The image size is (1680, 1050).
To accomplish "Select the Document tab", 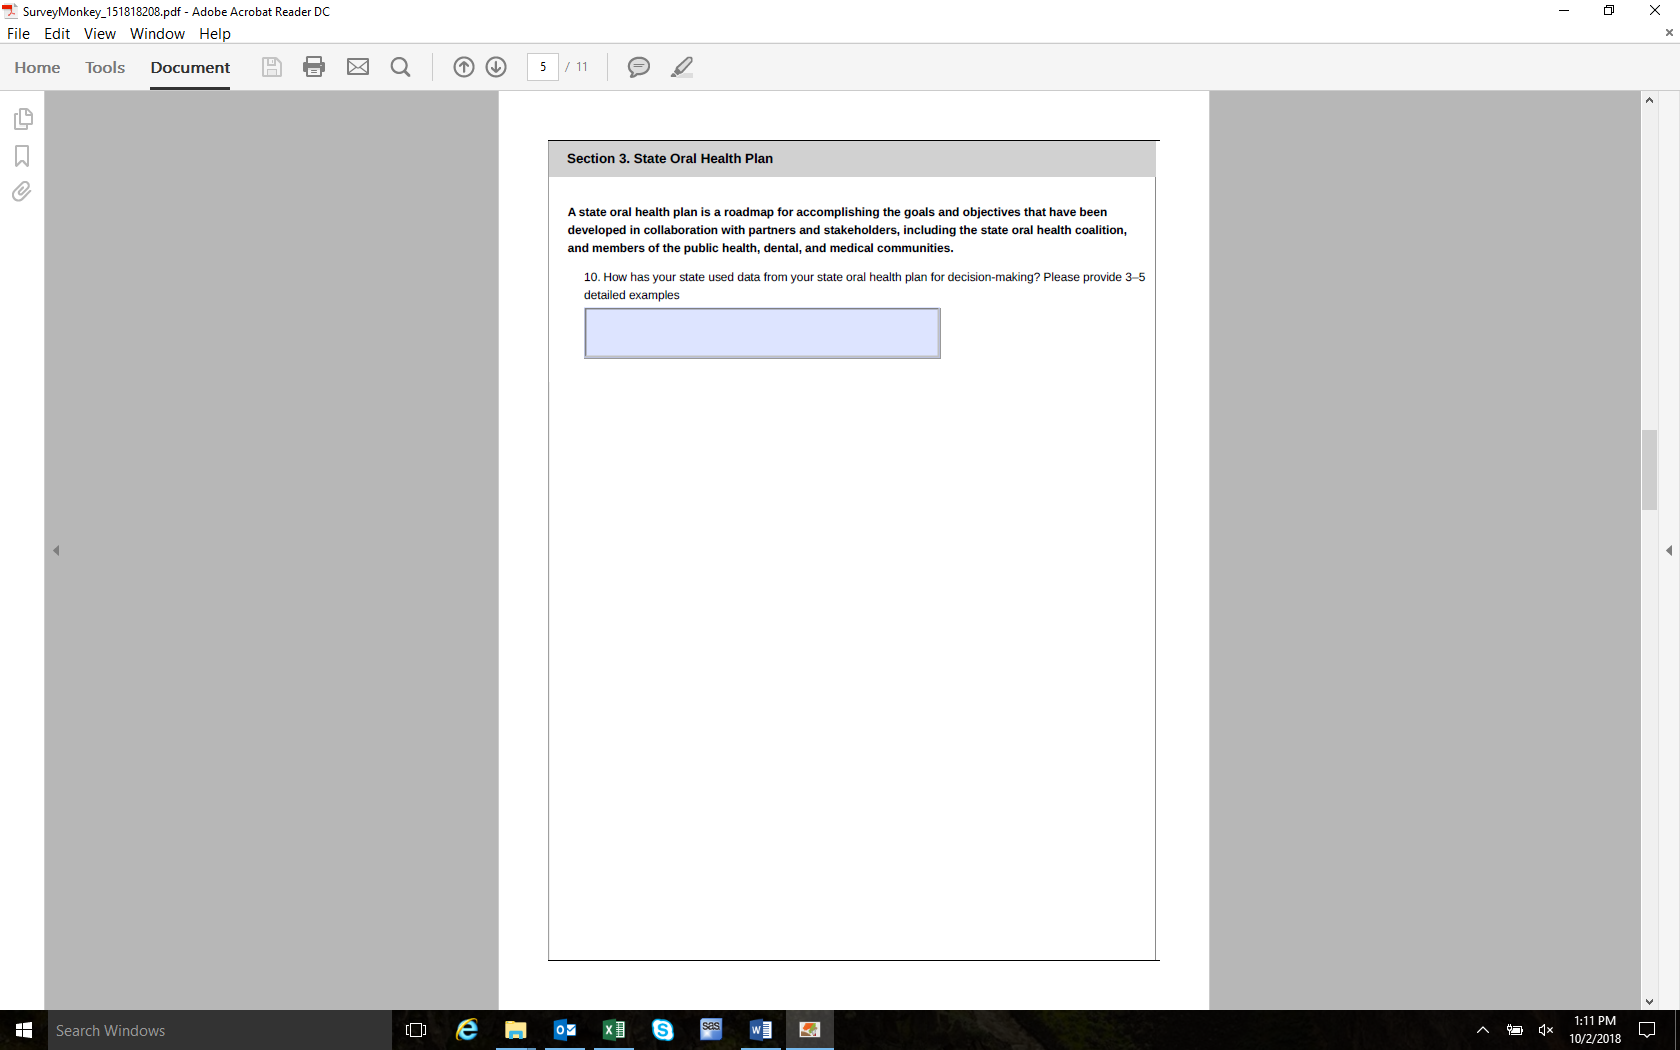I will [190, 67].
